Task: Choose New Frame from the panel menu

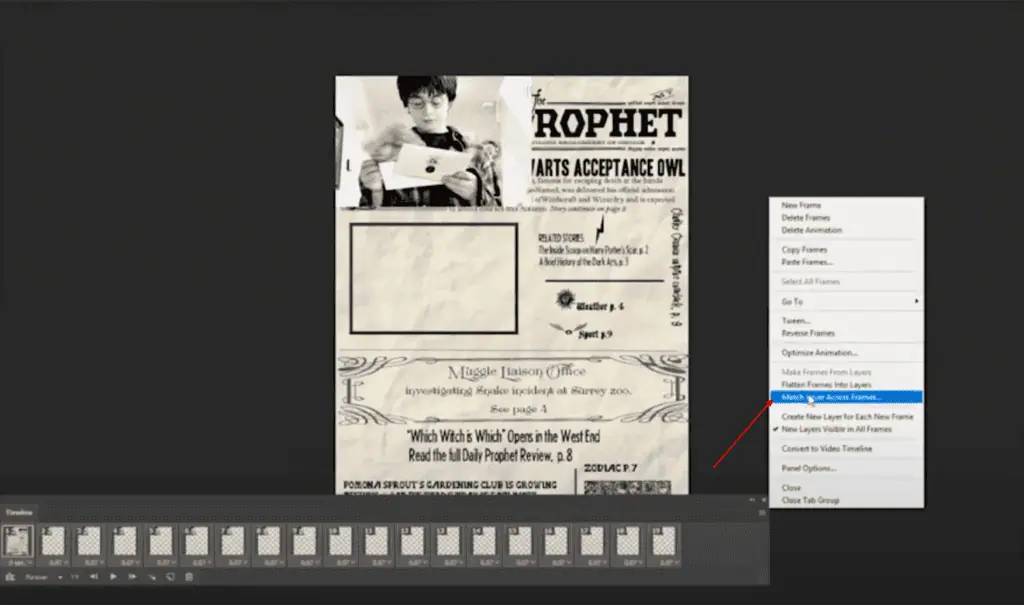Action: [x=801, y=205]
